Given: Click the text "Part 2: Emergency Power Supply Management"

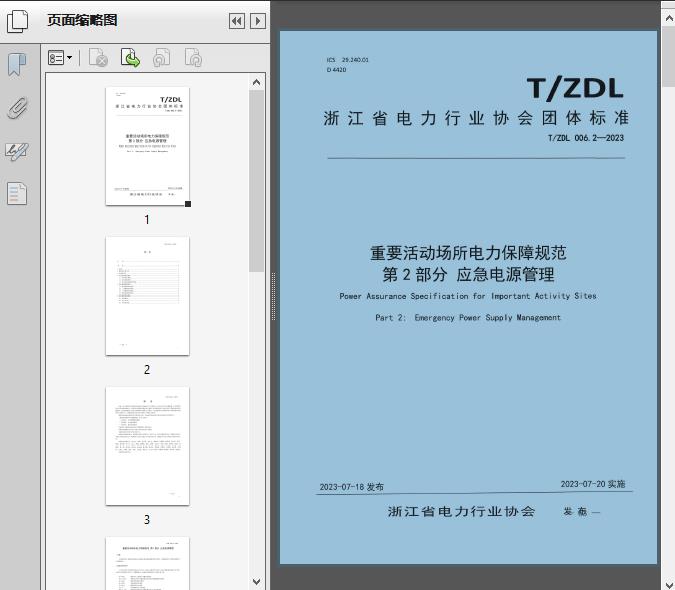Looking at the screenshot, I should (468, 318).
